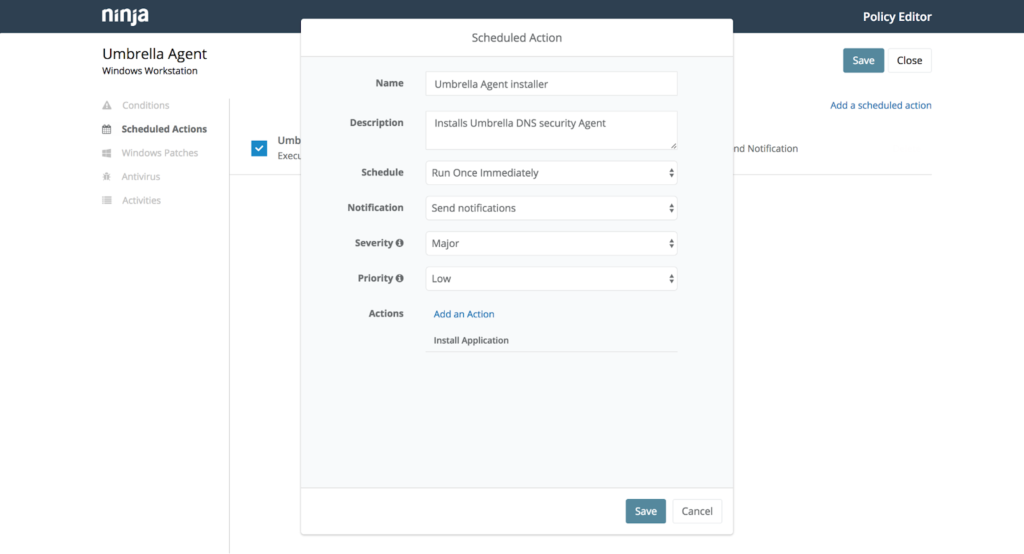
Task: Cancel the scheduled action dialog
Action: (697, 511)
